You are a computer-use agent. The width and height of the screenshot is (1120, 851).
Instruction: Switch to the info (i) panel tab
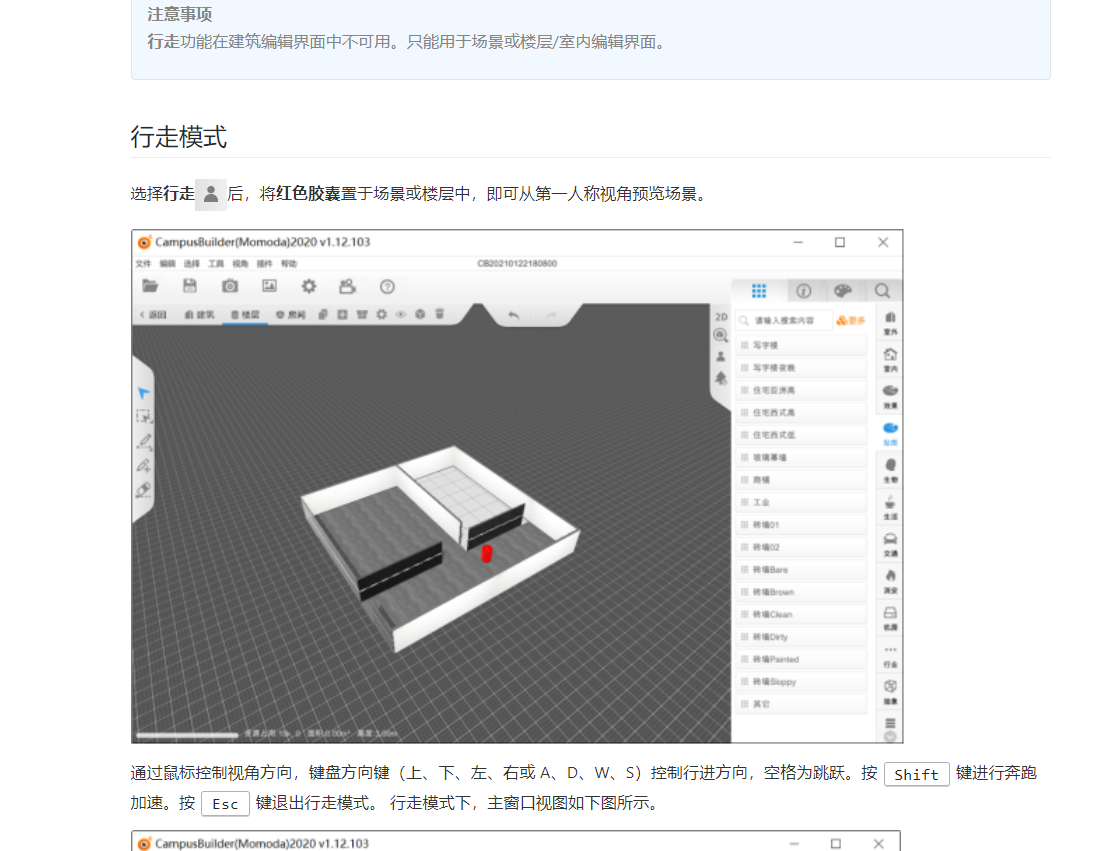804,291
